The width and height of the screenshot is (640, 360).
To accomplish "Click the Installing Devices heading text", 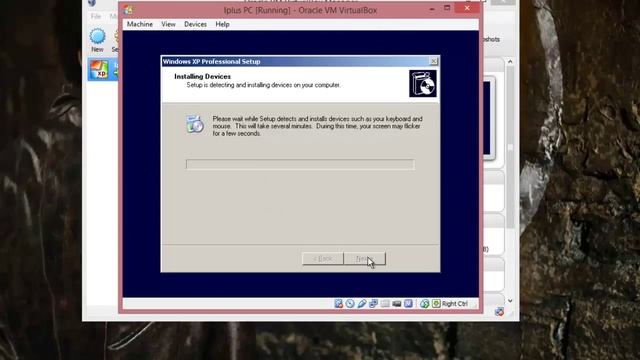I will (x=202, y=76).
